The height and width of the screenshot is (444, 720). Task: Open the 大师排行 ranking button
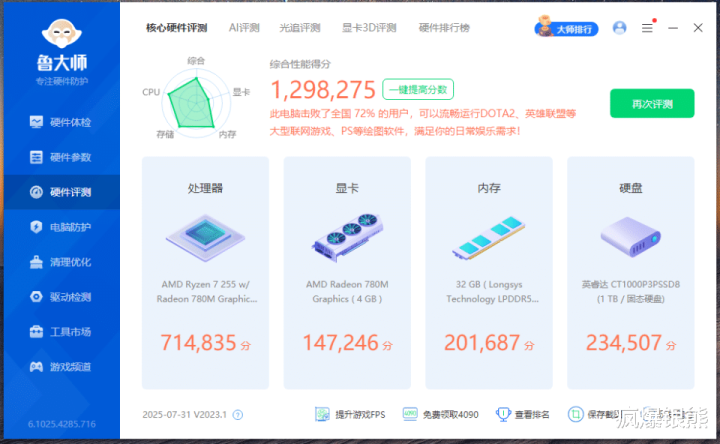point(566,28)
